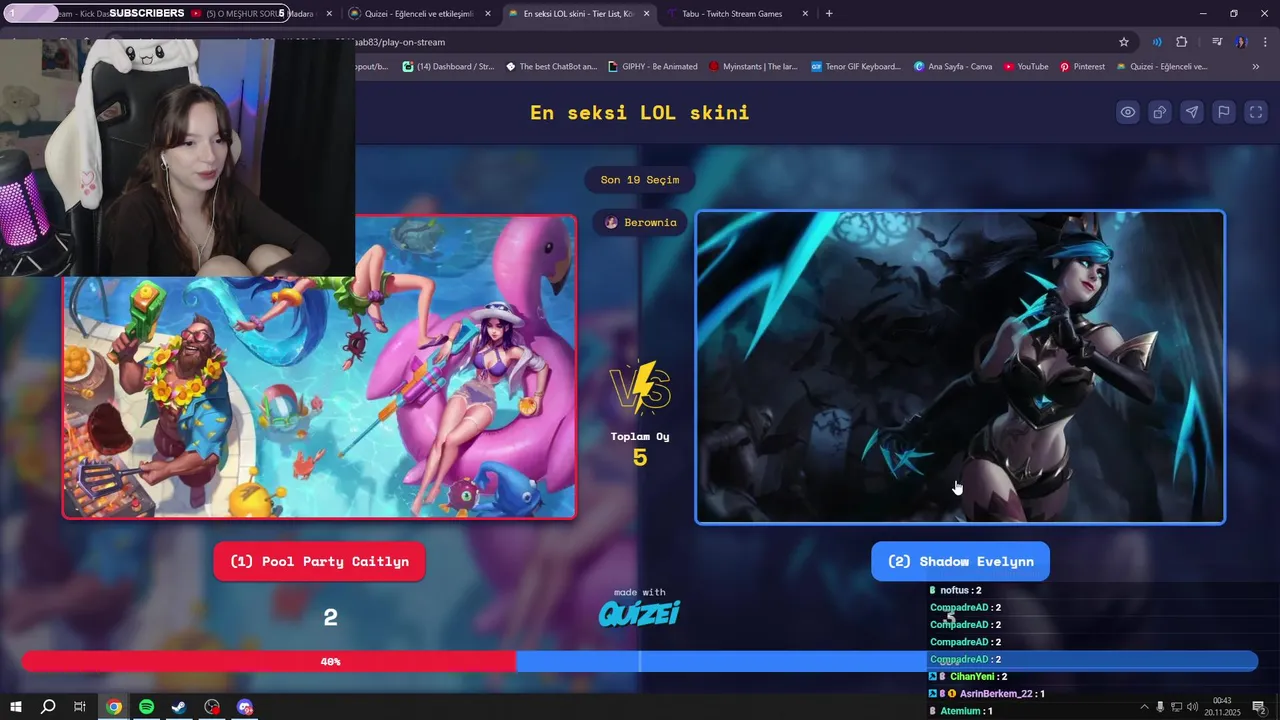Click the flag report icon
The height and width of the screenshot is (720, 1280).
coord(1224,112)
